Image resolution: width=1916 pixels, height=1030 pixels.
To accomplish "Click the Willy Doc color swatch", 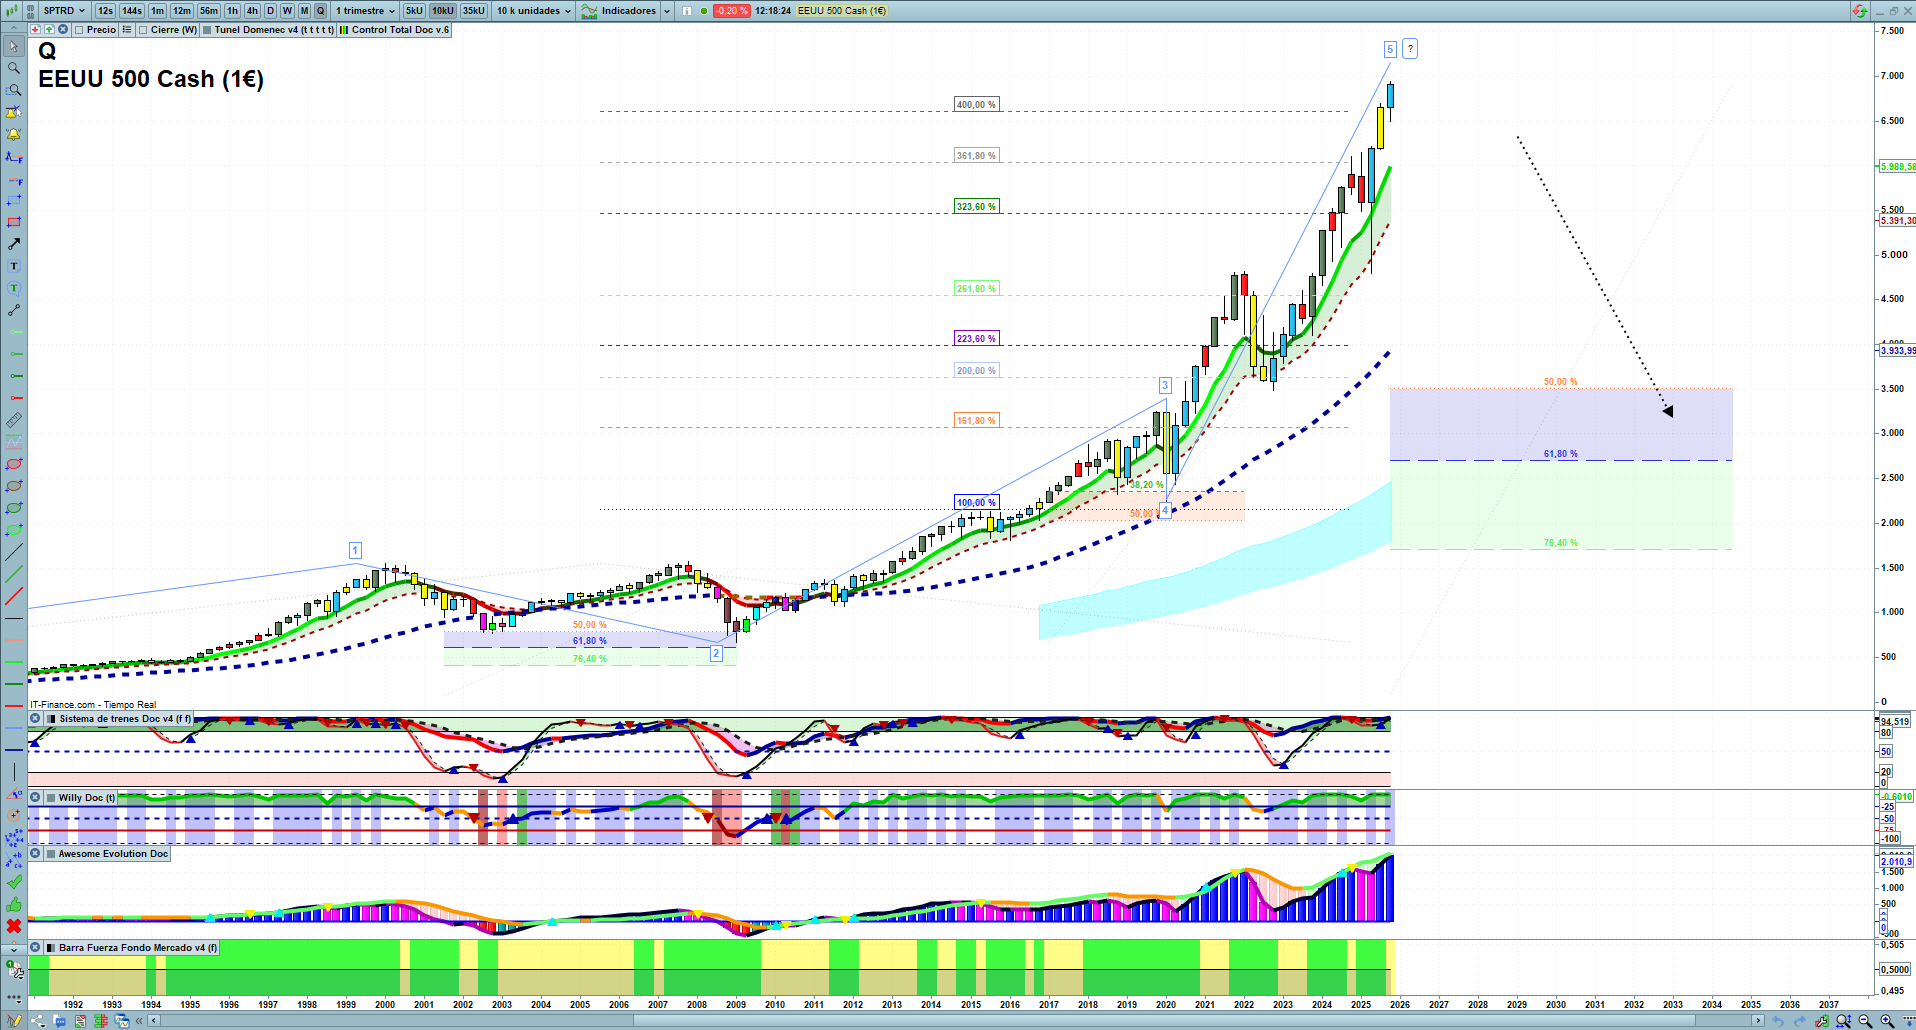I will tap(51, 798).
